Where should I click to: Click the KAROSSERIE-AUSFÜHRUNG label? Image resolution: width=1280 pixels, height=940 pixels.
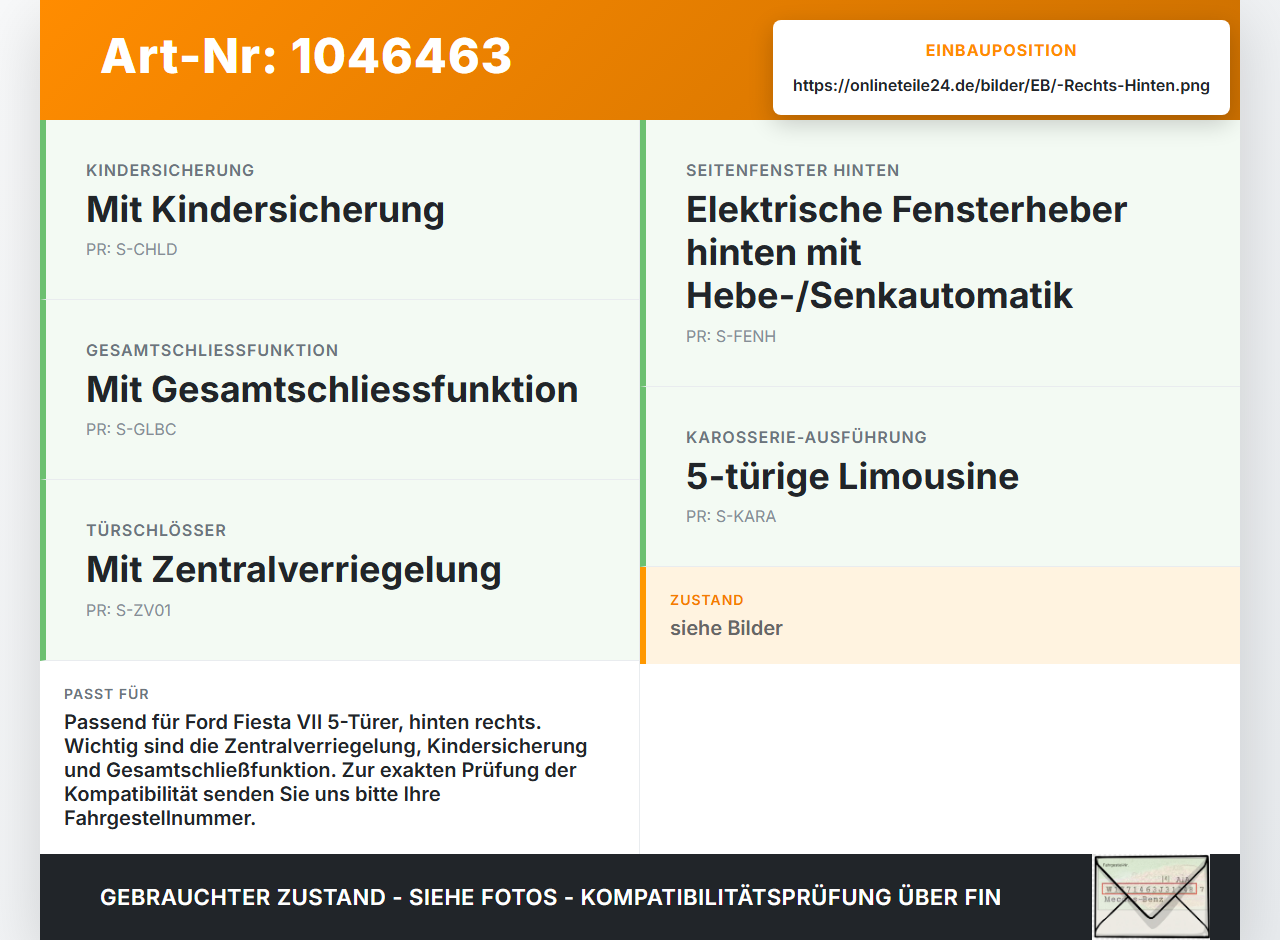[806, 437]
